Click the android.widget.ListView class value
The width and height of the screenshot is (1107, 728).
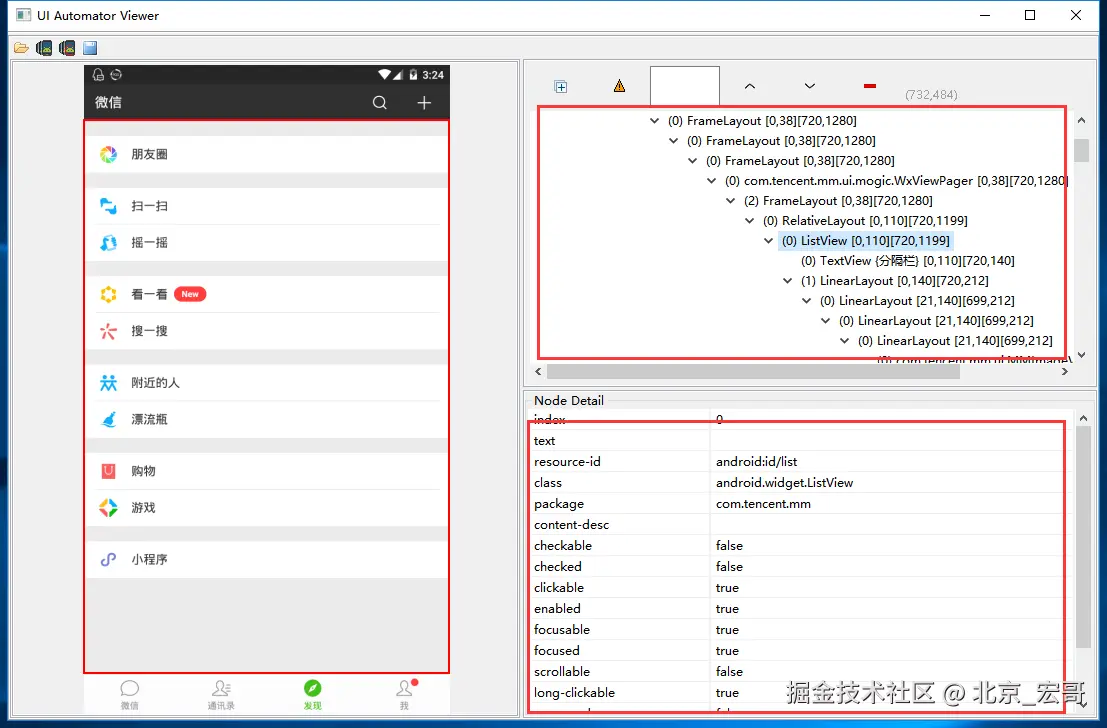coord(784,483)
